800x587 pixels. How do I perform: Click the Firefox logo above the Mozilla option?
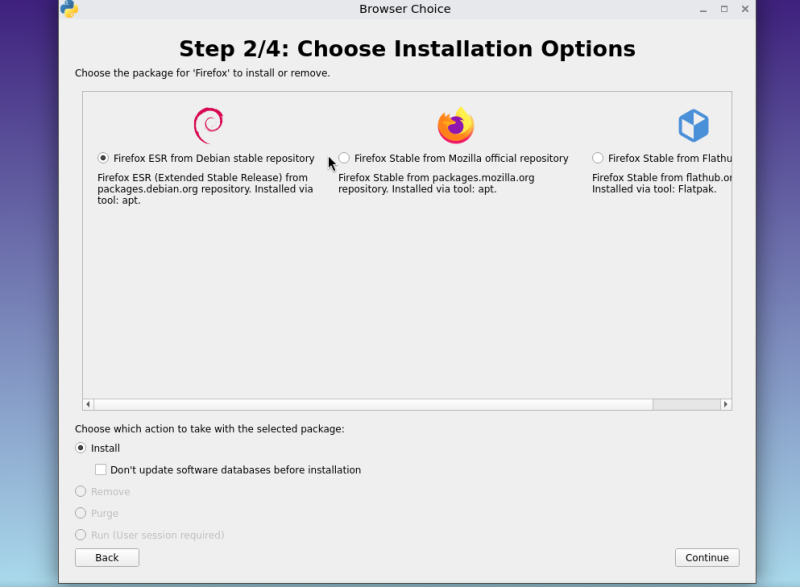pos(456,122)
